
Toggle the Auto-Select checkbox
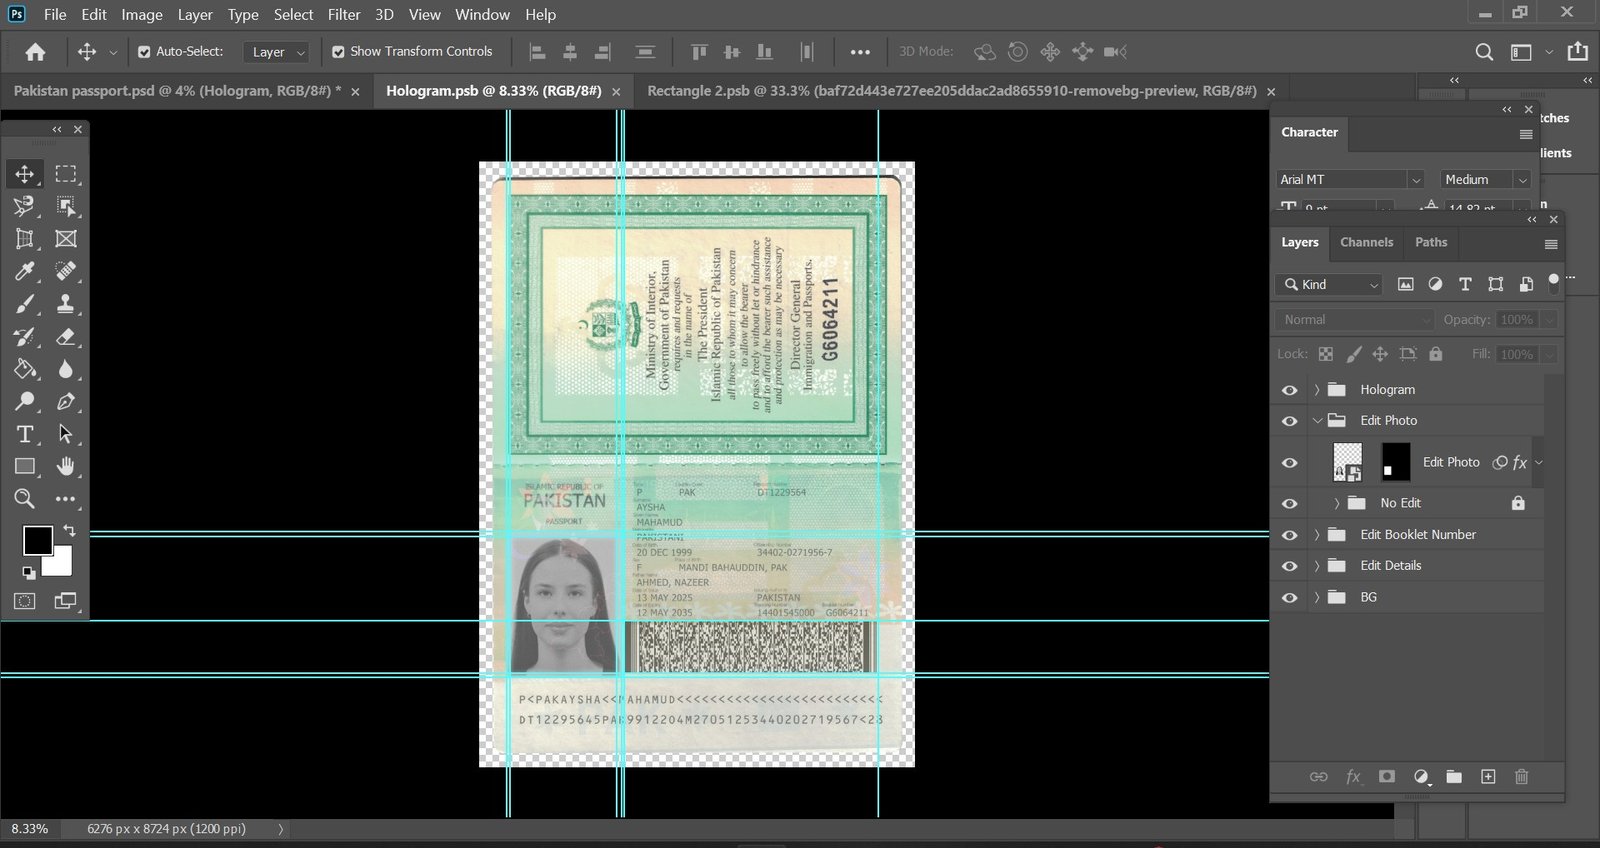click(144, 52)
